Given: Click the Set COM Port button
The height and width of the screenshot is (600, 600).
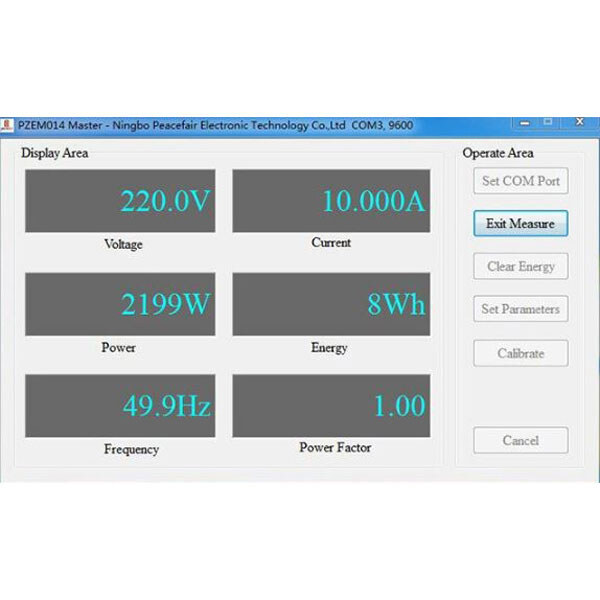Looking at the screenshot, I should 520,181.
